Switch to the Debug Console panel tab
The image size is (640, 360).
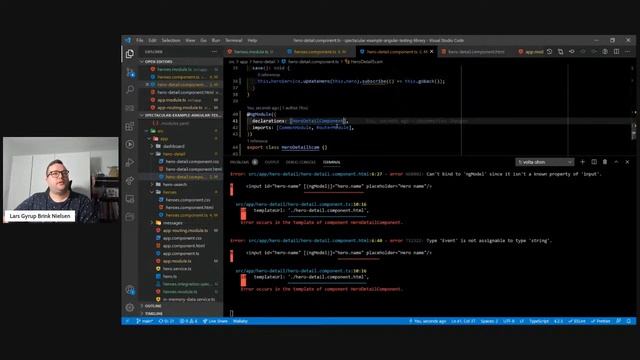(301, 162)
